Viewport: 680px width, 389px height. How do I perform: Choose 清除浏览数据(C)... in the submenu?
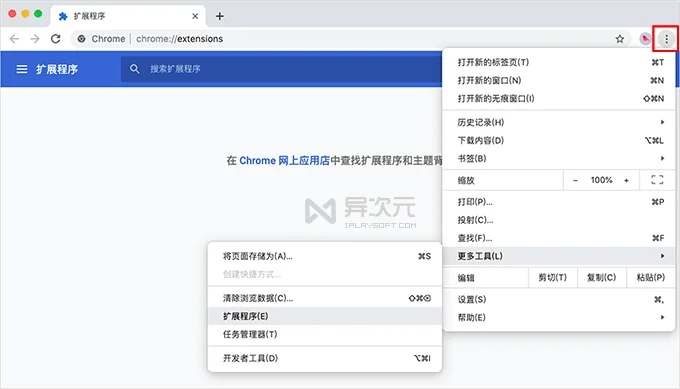pos(325,298)
